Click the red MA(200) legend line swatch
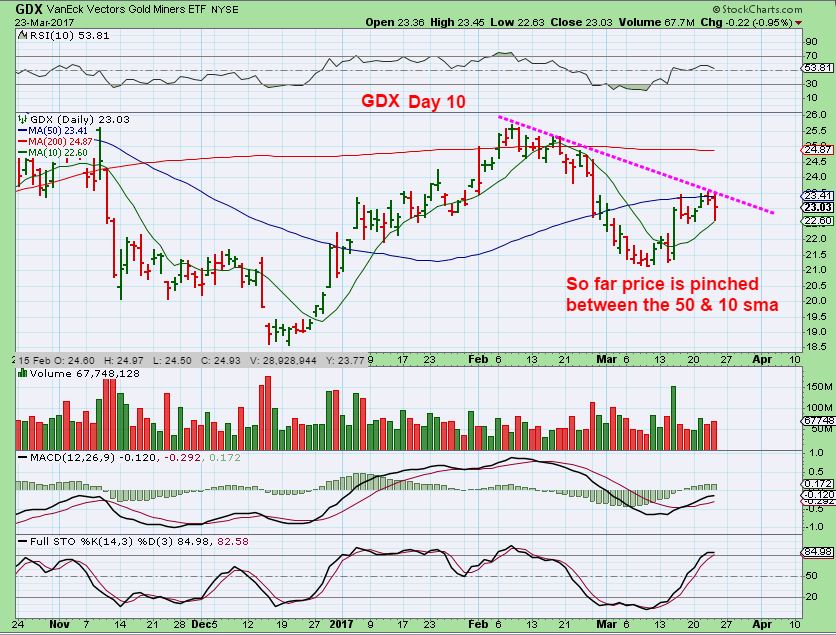Image resolution: width=836 pixels, height=635 pixels. (x=23, y=142)
